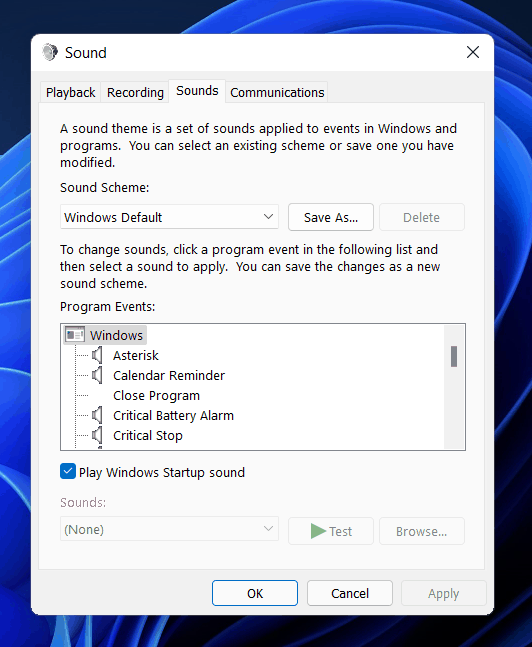
Task: Click the Browse... button
Action: tap(422, 531)
